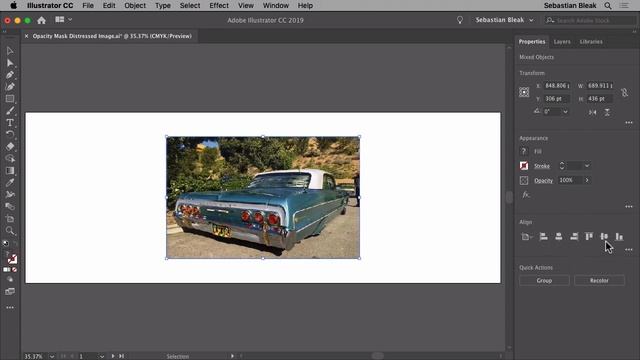Open the fx effects icon
This screenshot has height=360, width=640.
[526, 195]
